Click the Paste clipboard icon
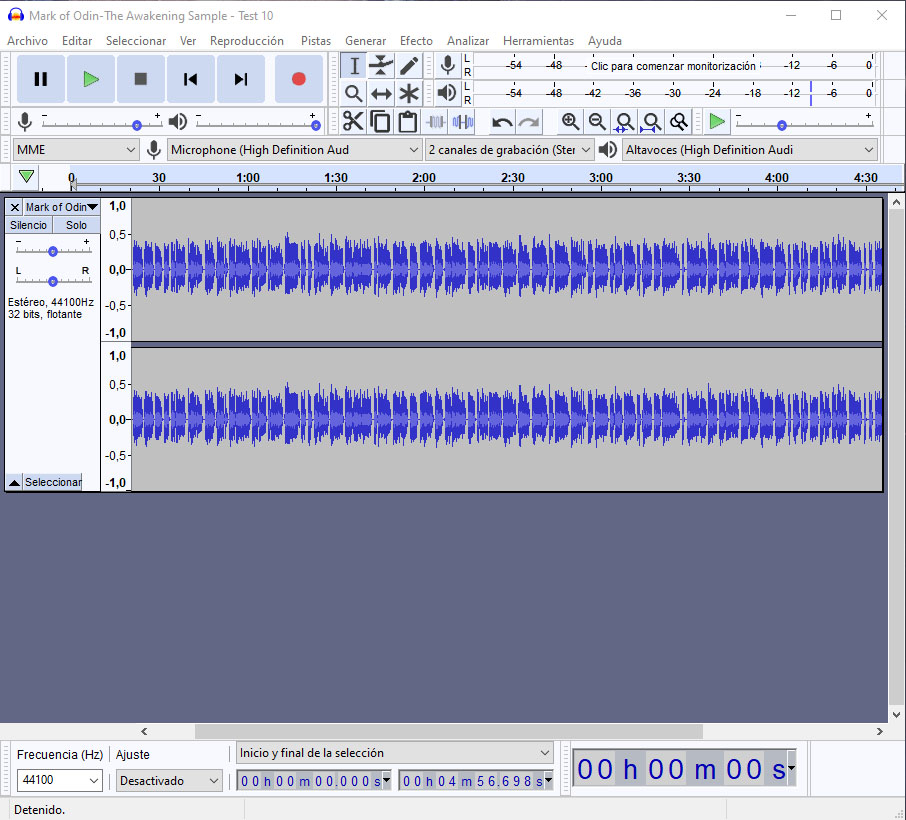 pyautogui.click(x=408, y=122)
